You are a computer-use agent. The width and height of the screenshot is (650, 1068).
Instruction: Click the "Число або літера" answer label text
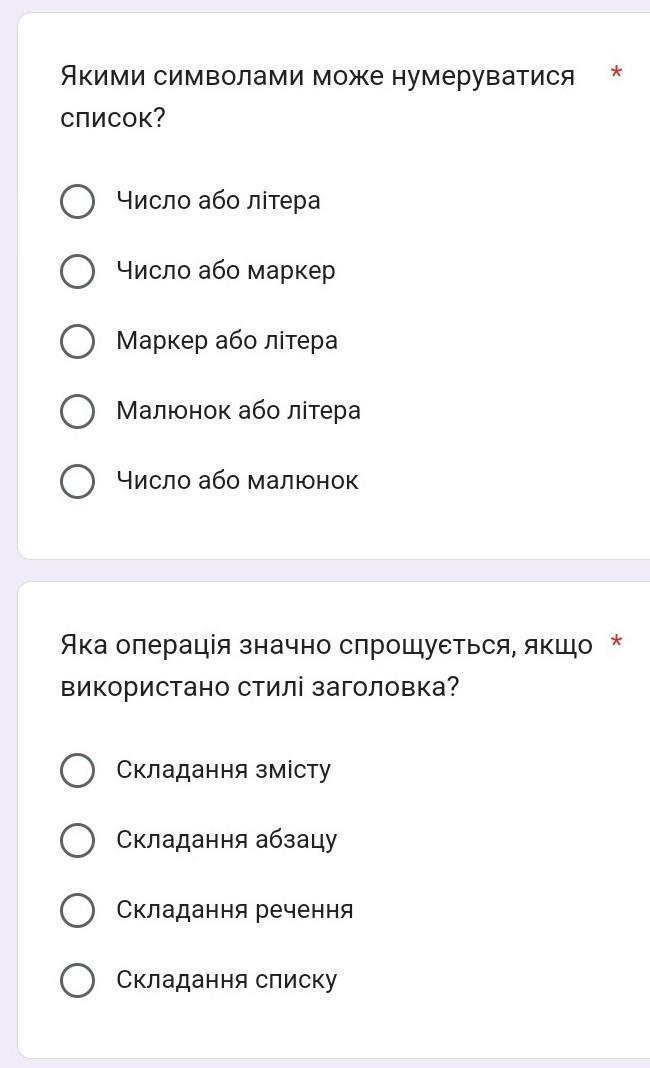[x=218, y=201]
